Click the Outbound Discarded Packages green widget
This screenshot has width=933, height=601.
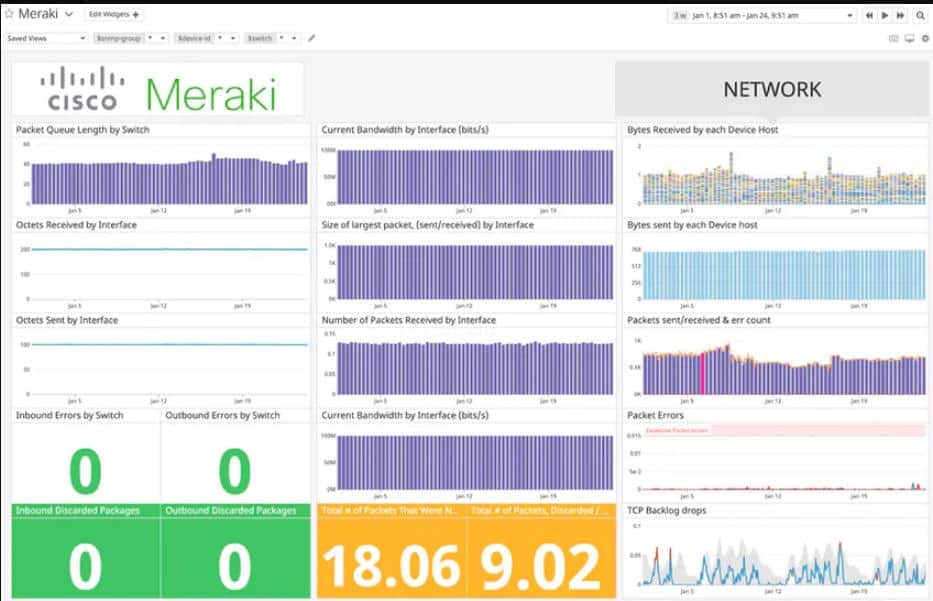236,551
